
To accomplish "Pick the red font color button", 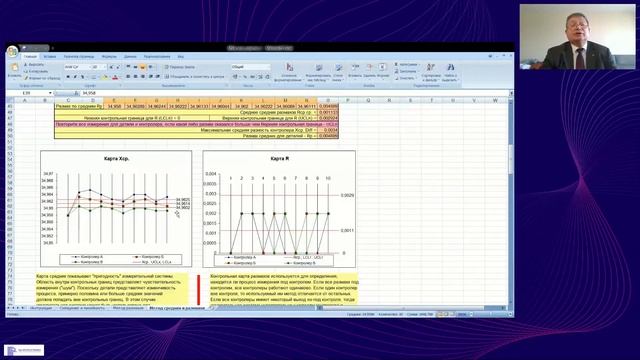I will click(115, 77).
